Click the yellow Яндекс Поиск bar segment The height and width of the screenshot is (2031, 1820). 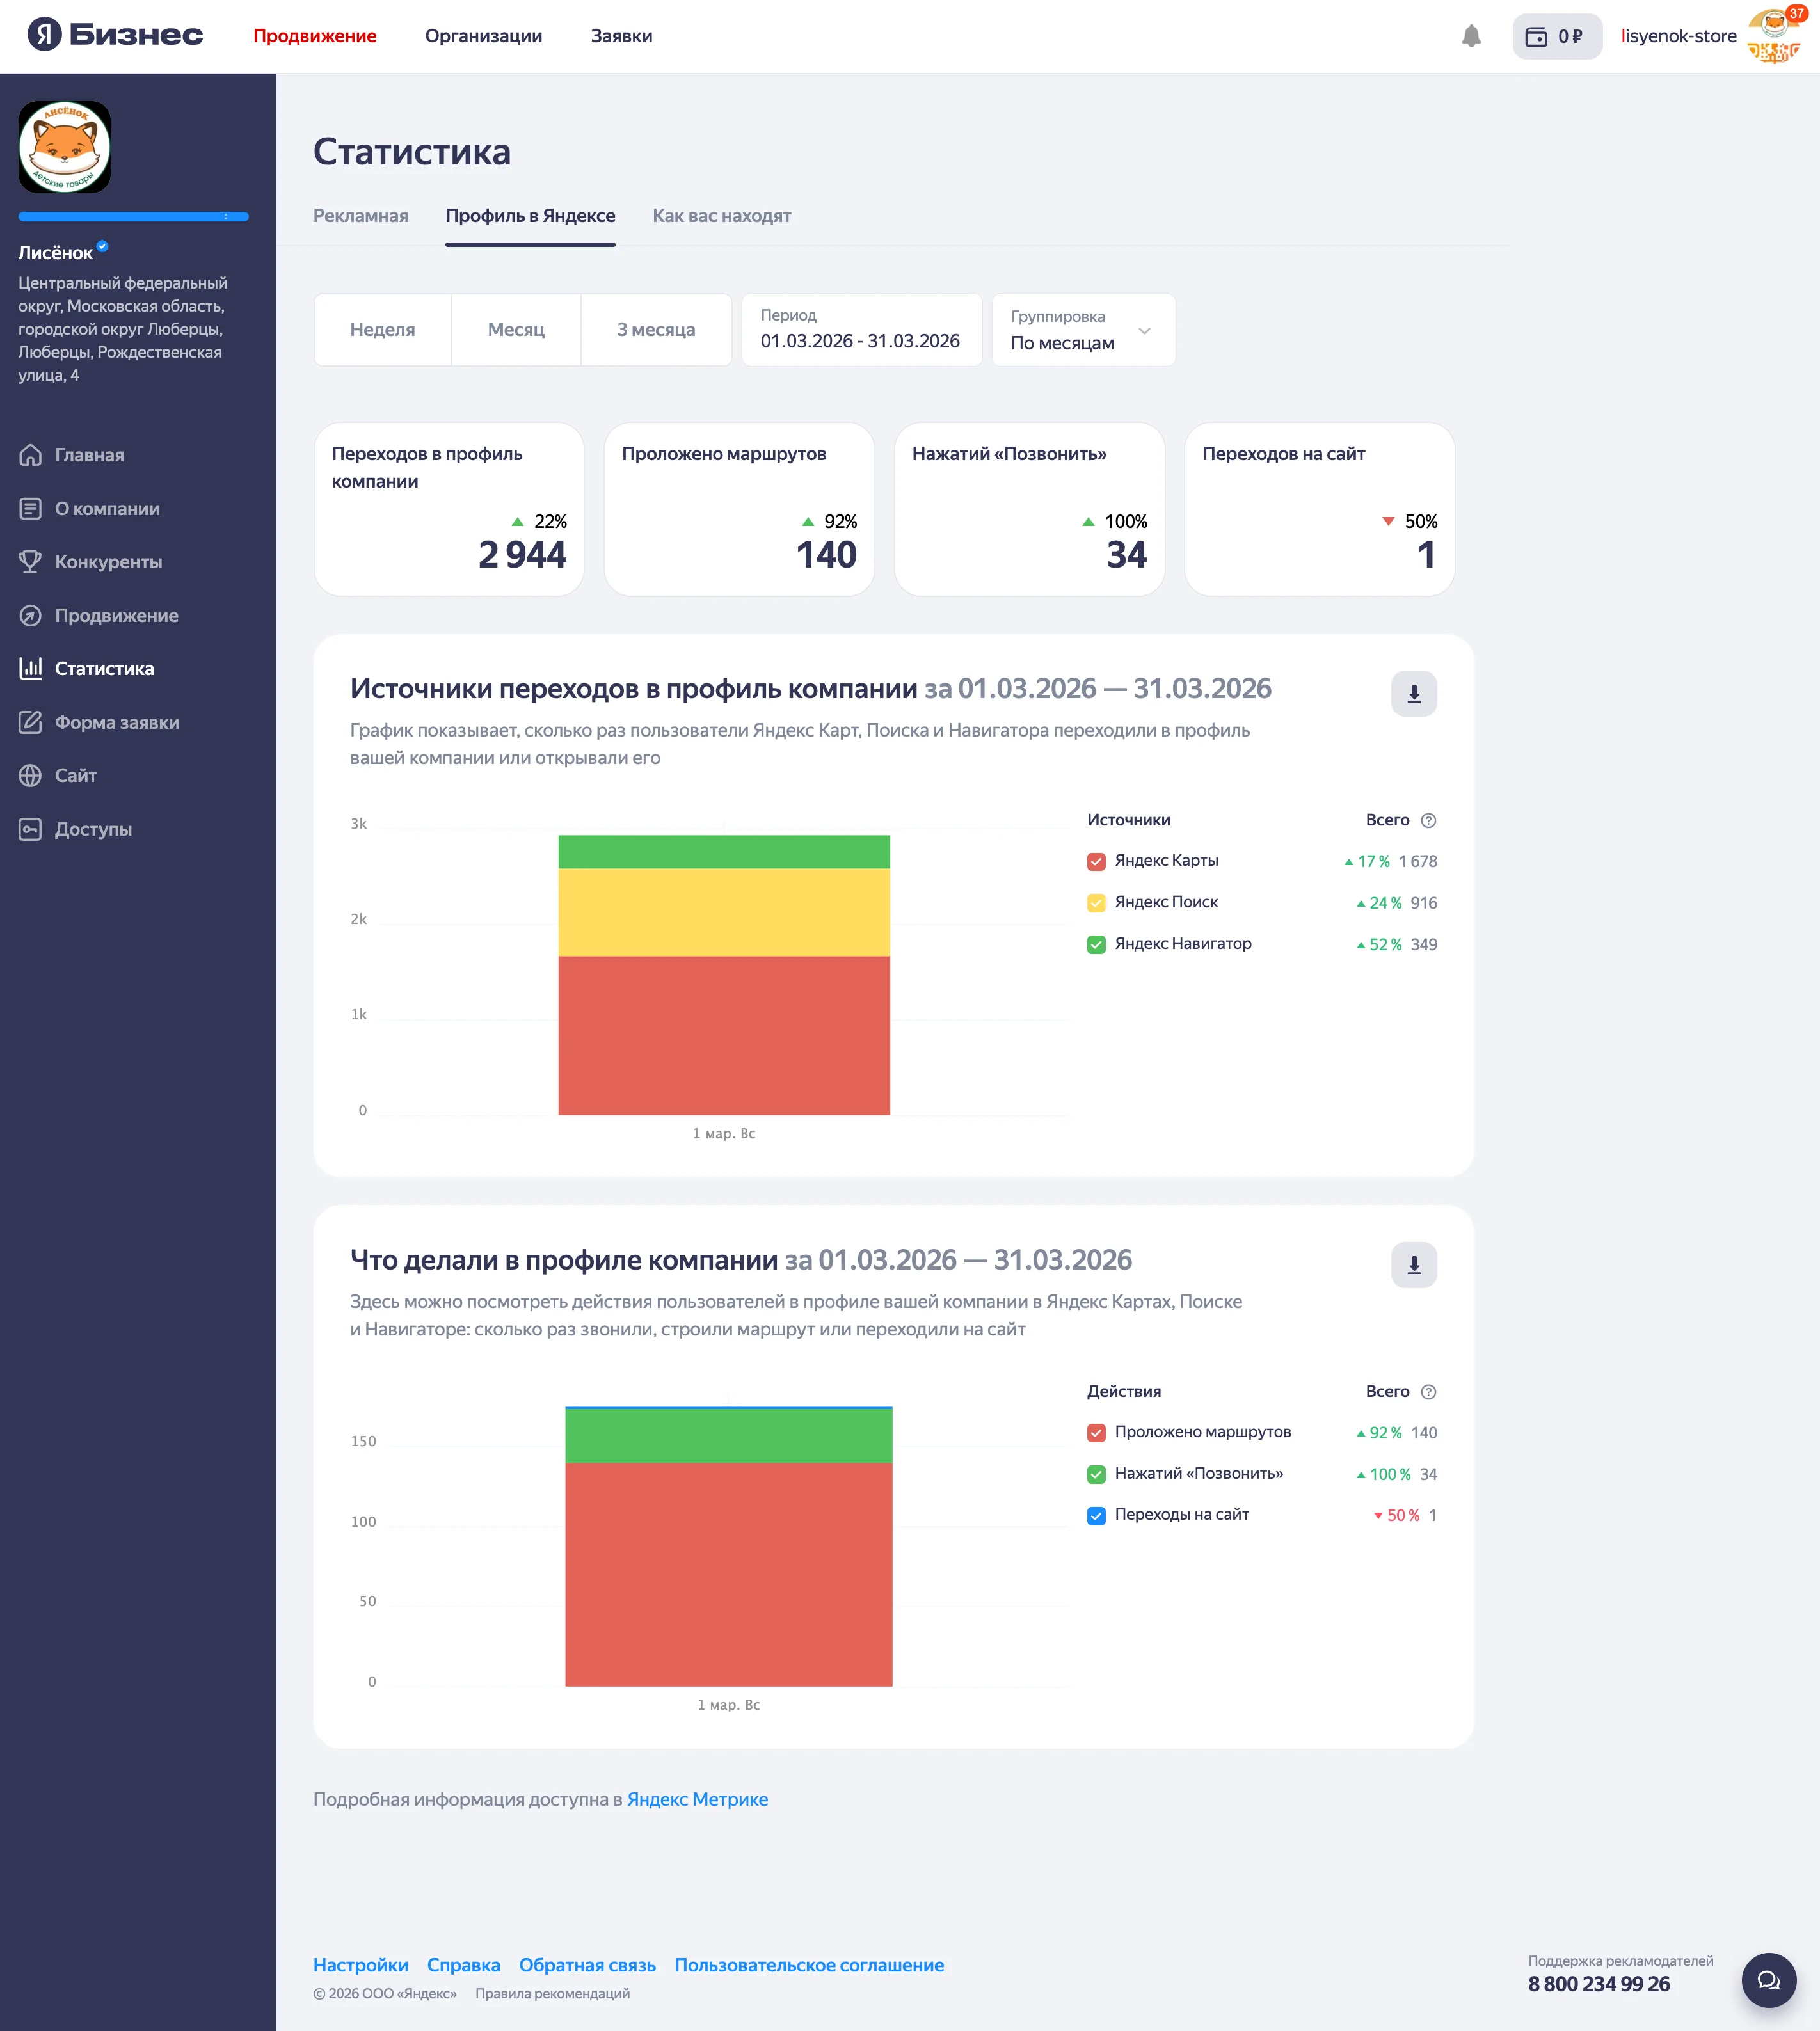tap(724, 912)
